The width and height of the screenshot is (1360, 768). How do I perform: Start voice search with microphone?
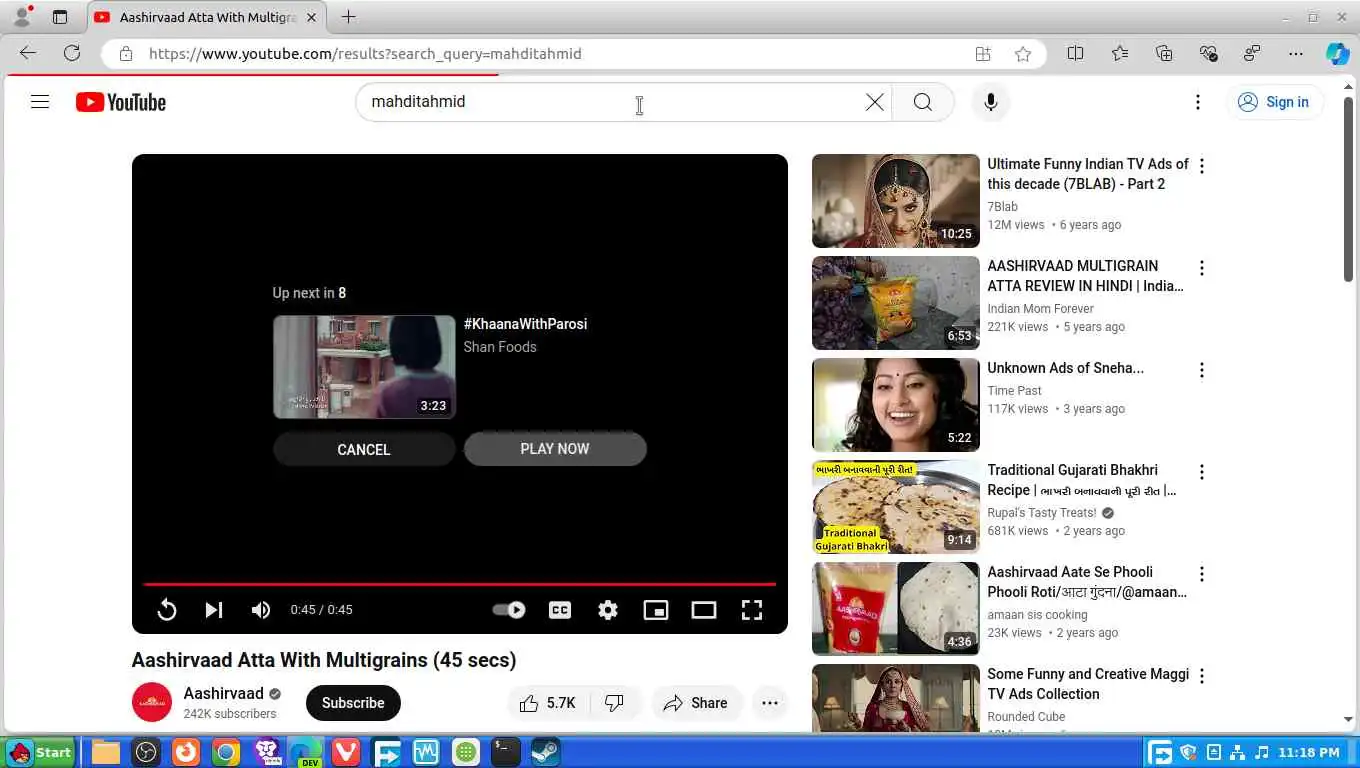(x=990, y=102)
